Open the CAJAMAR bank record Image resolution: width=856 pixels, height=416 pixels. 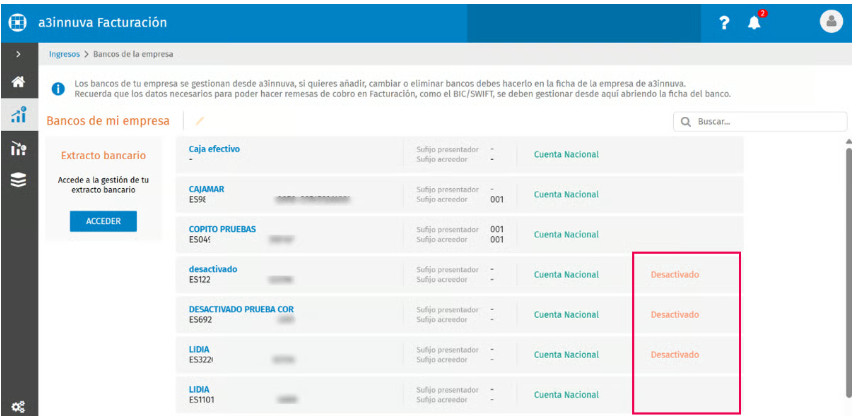[206, 189]
